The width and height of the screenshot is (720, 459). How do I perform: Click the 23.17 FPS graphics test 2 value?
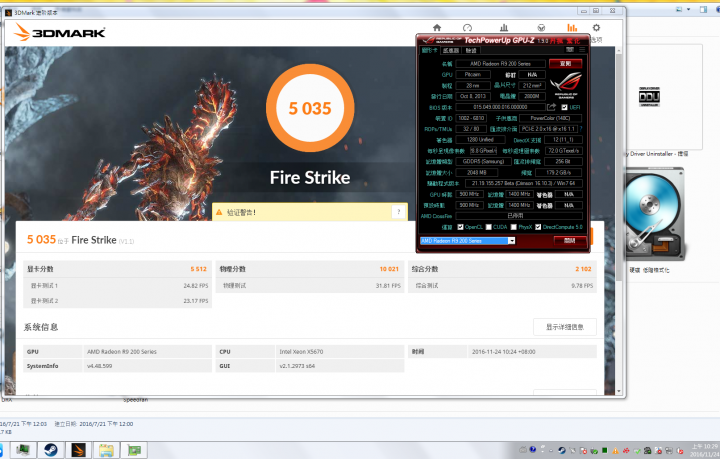[196, 301]
